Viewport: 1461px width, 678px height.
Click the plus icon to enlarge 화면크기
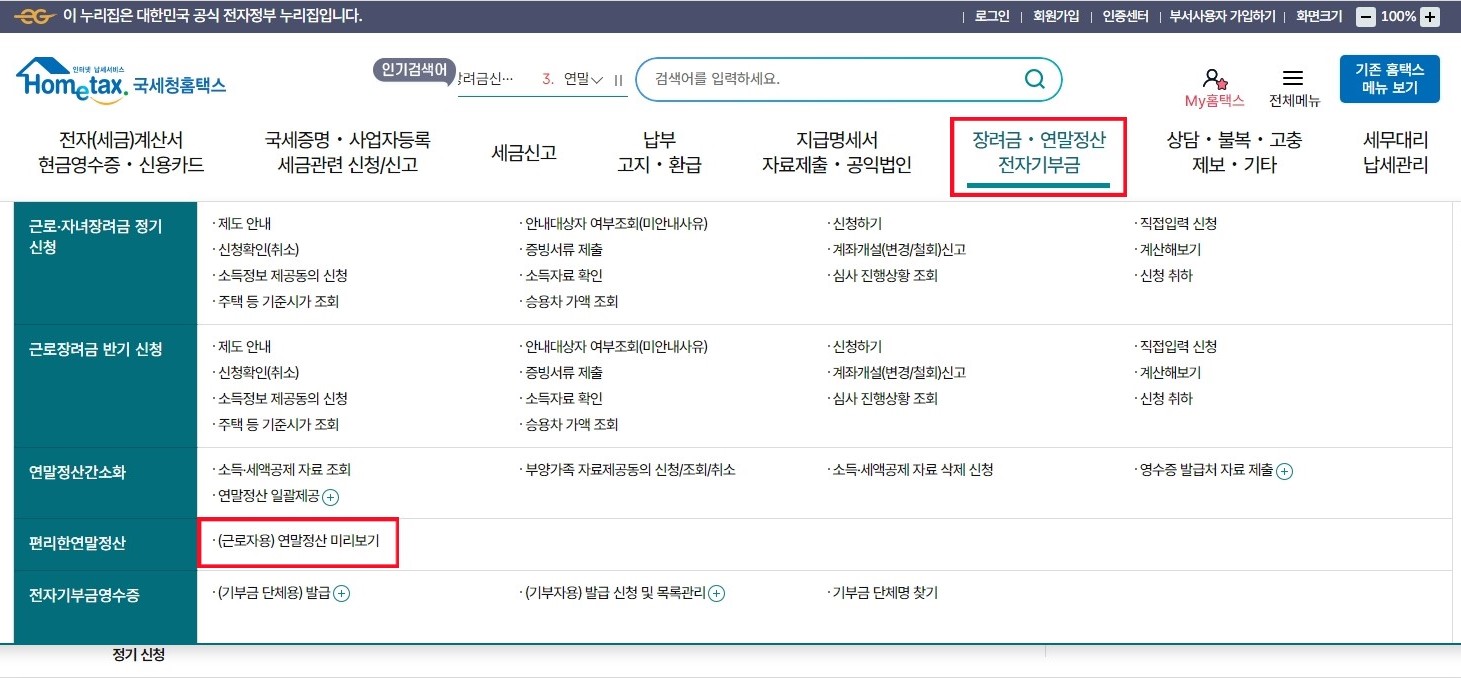coord(1429,15)
